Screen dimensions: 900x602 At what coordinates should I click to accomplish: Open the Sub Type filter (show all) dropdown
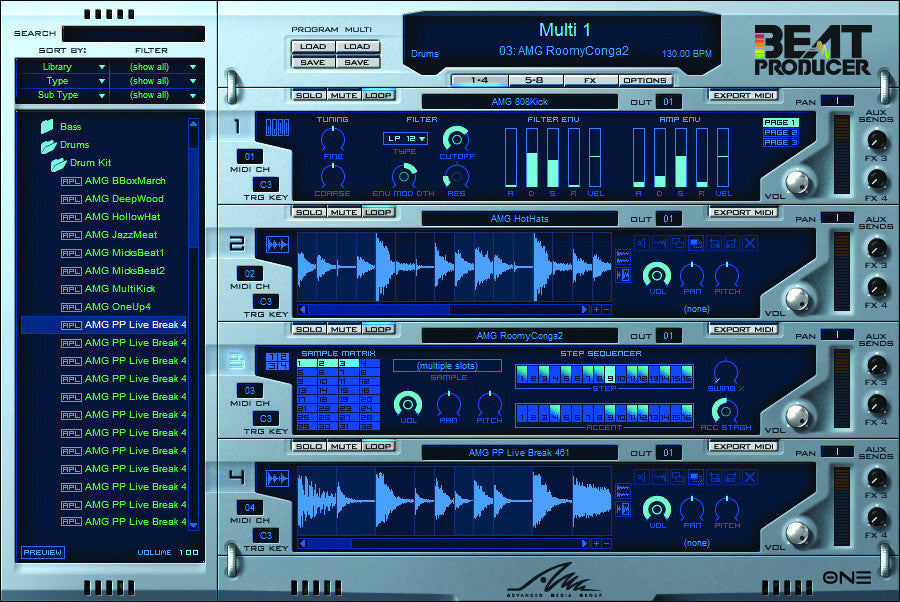[156, 95]
